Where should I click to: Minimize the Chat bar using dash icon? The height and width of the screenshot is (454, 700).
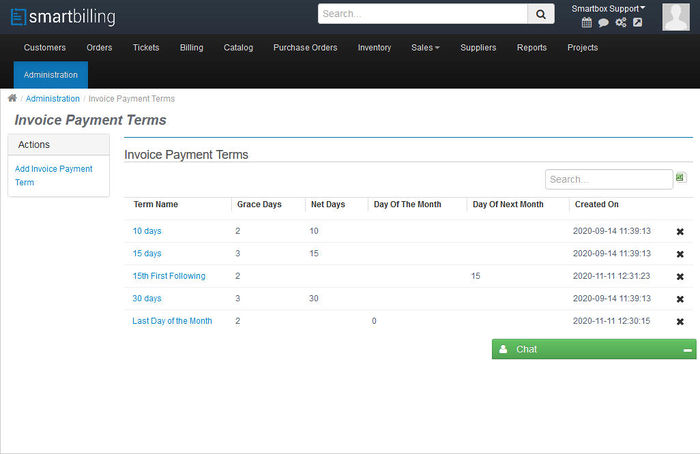coord(688,350)
